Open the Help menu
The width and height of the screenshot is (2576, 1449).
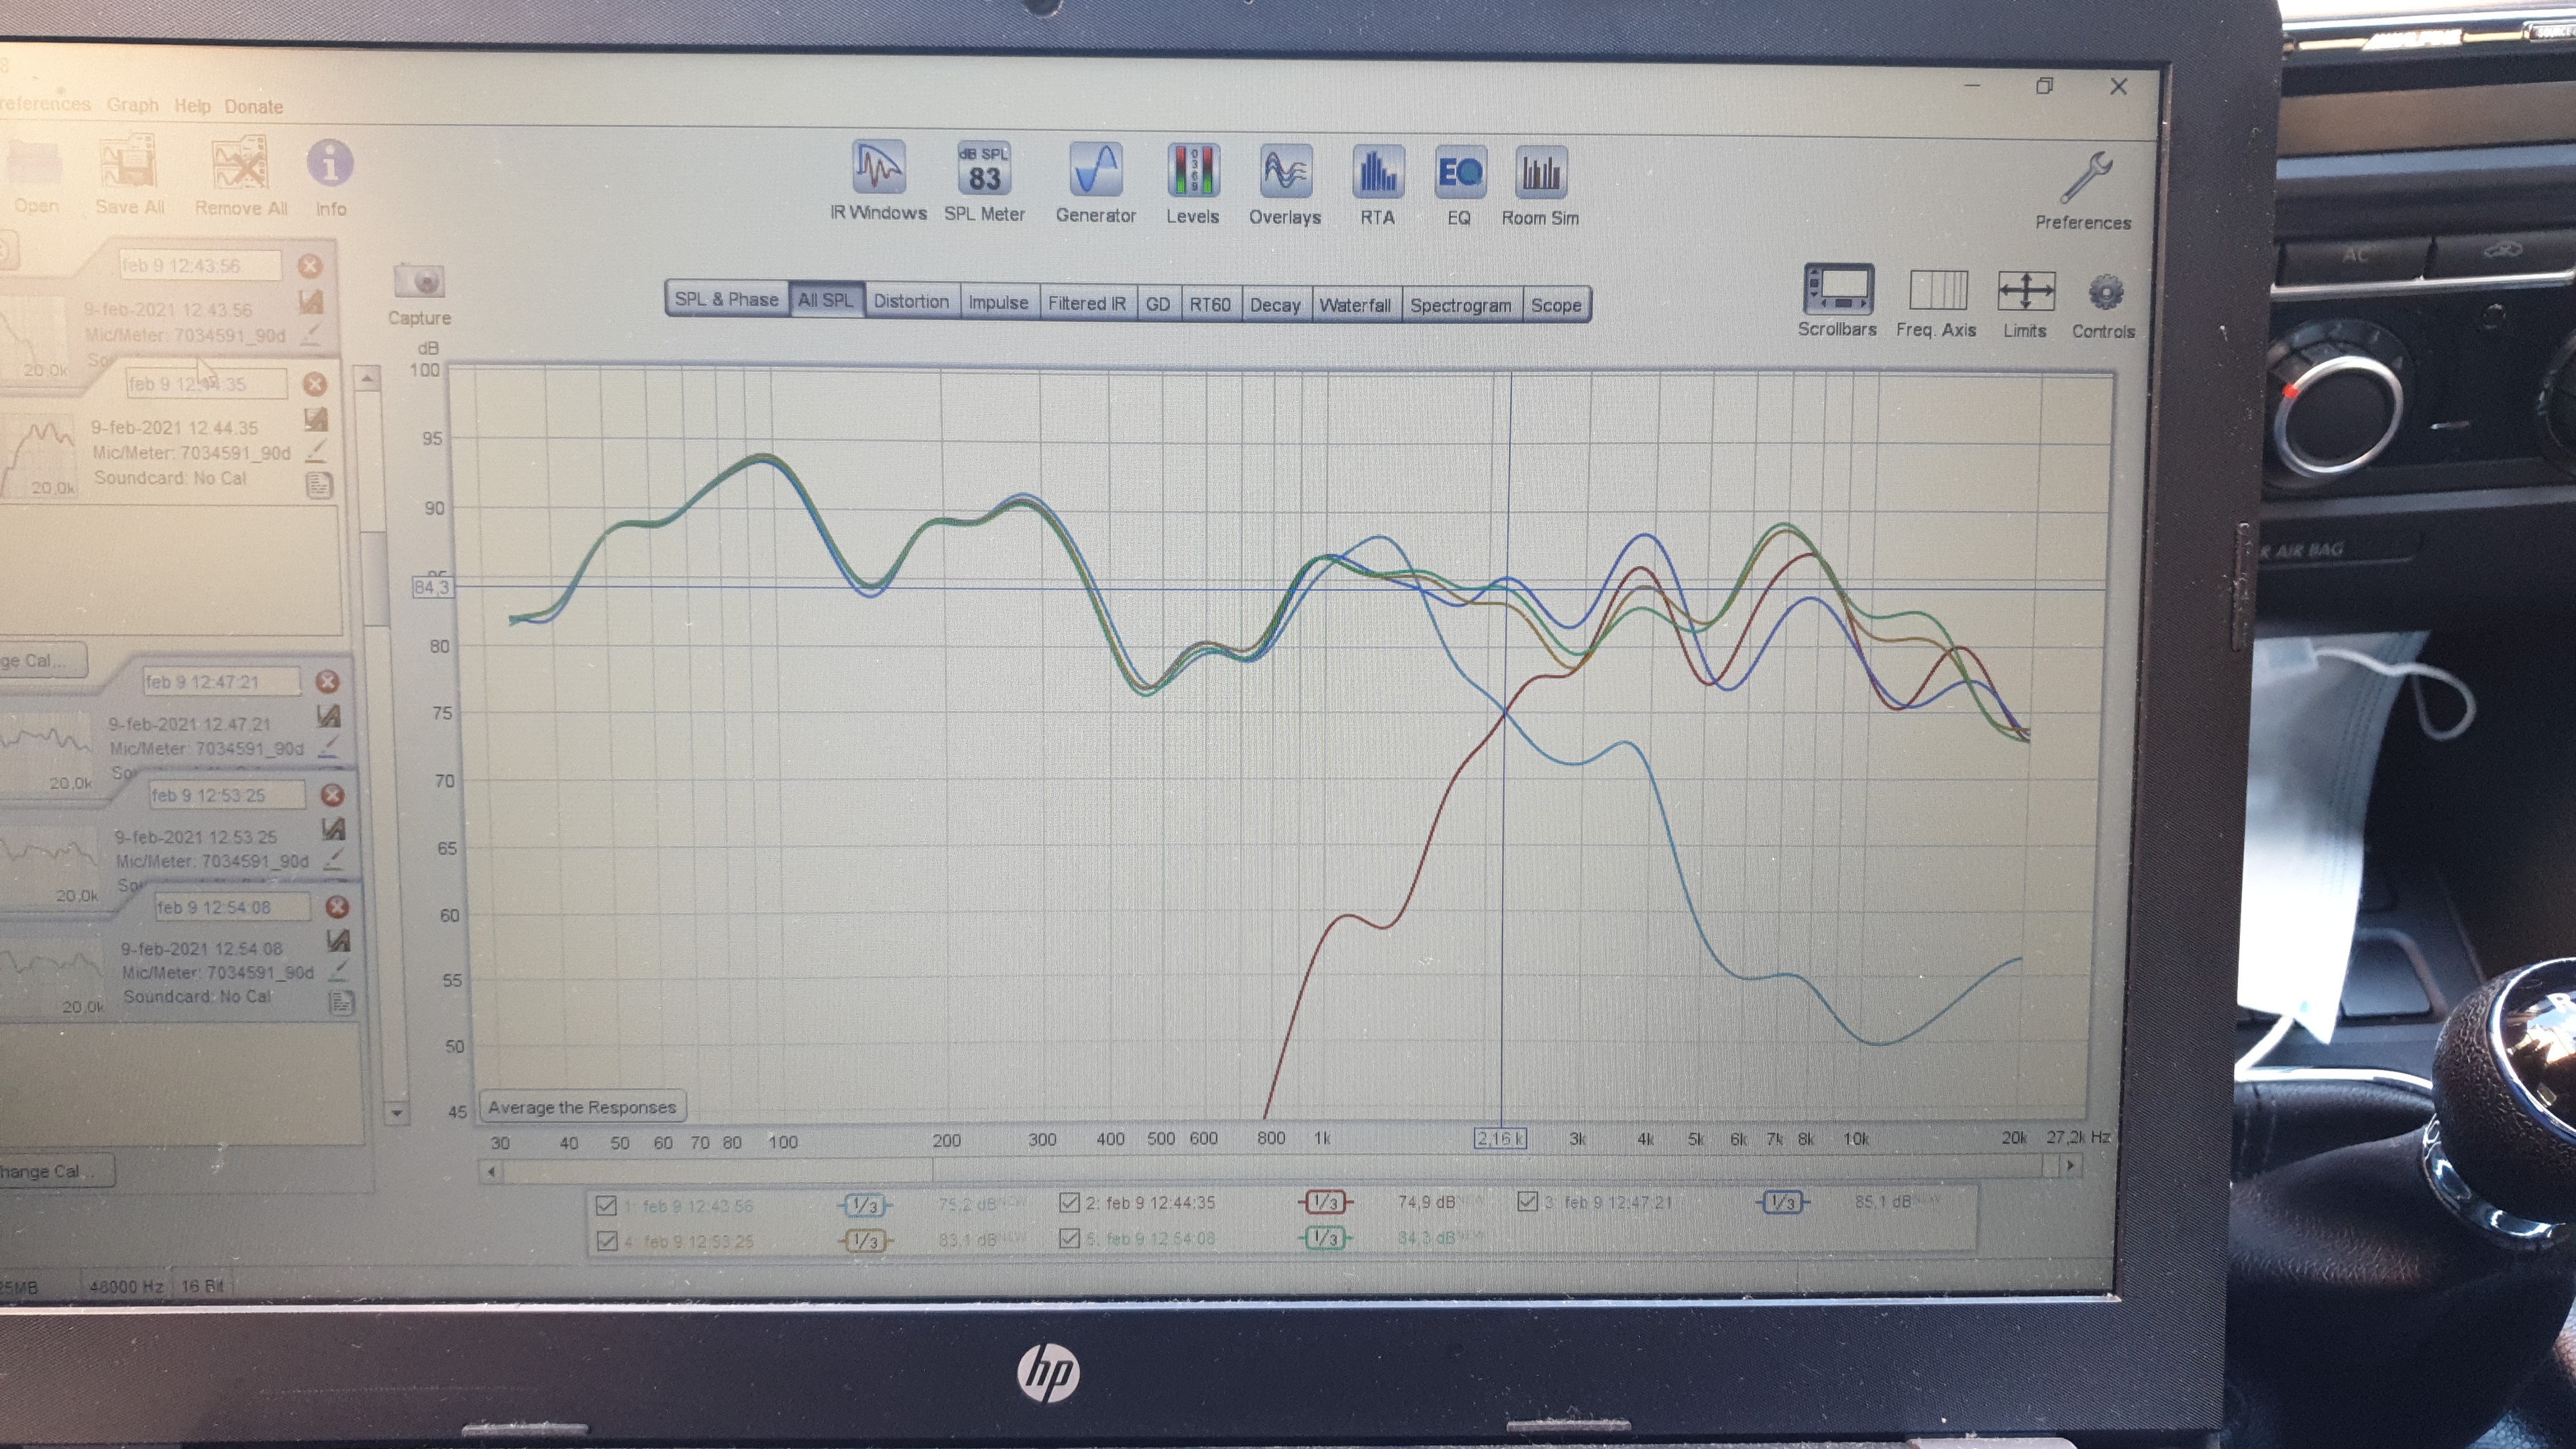point(192,106)
